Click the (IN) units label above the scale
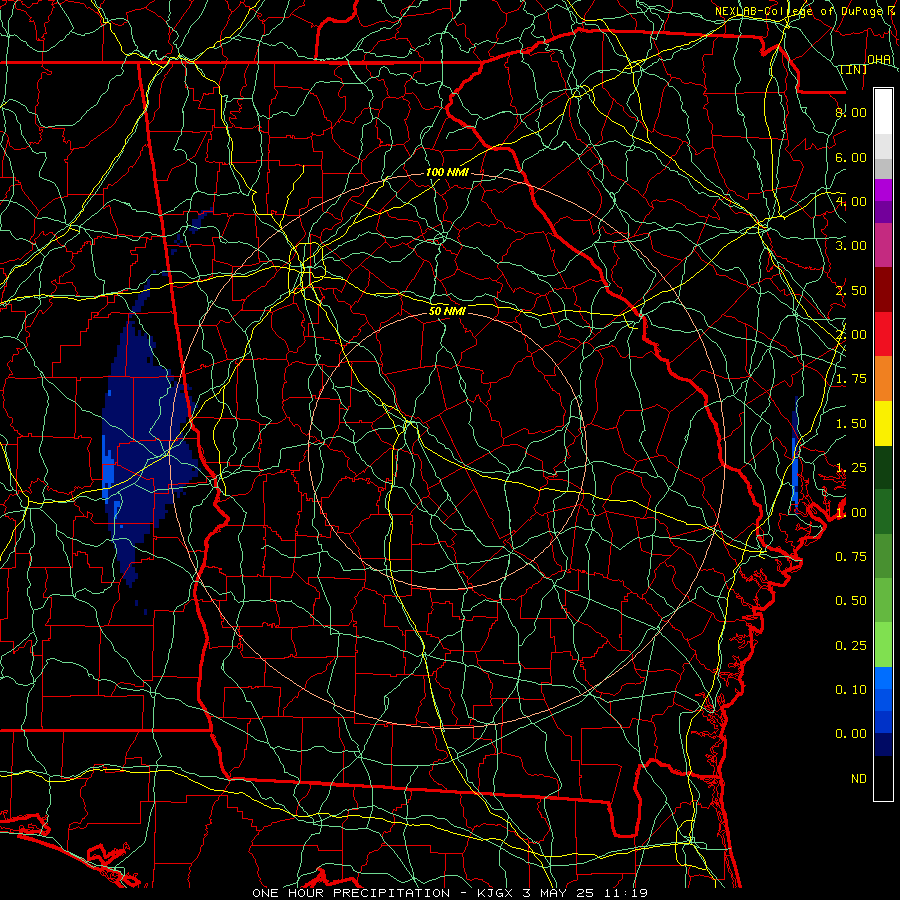 (854, 69)
